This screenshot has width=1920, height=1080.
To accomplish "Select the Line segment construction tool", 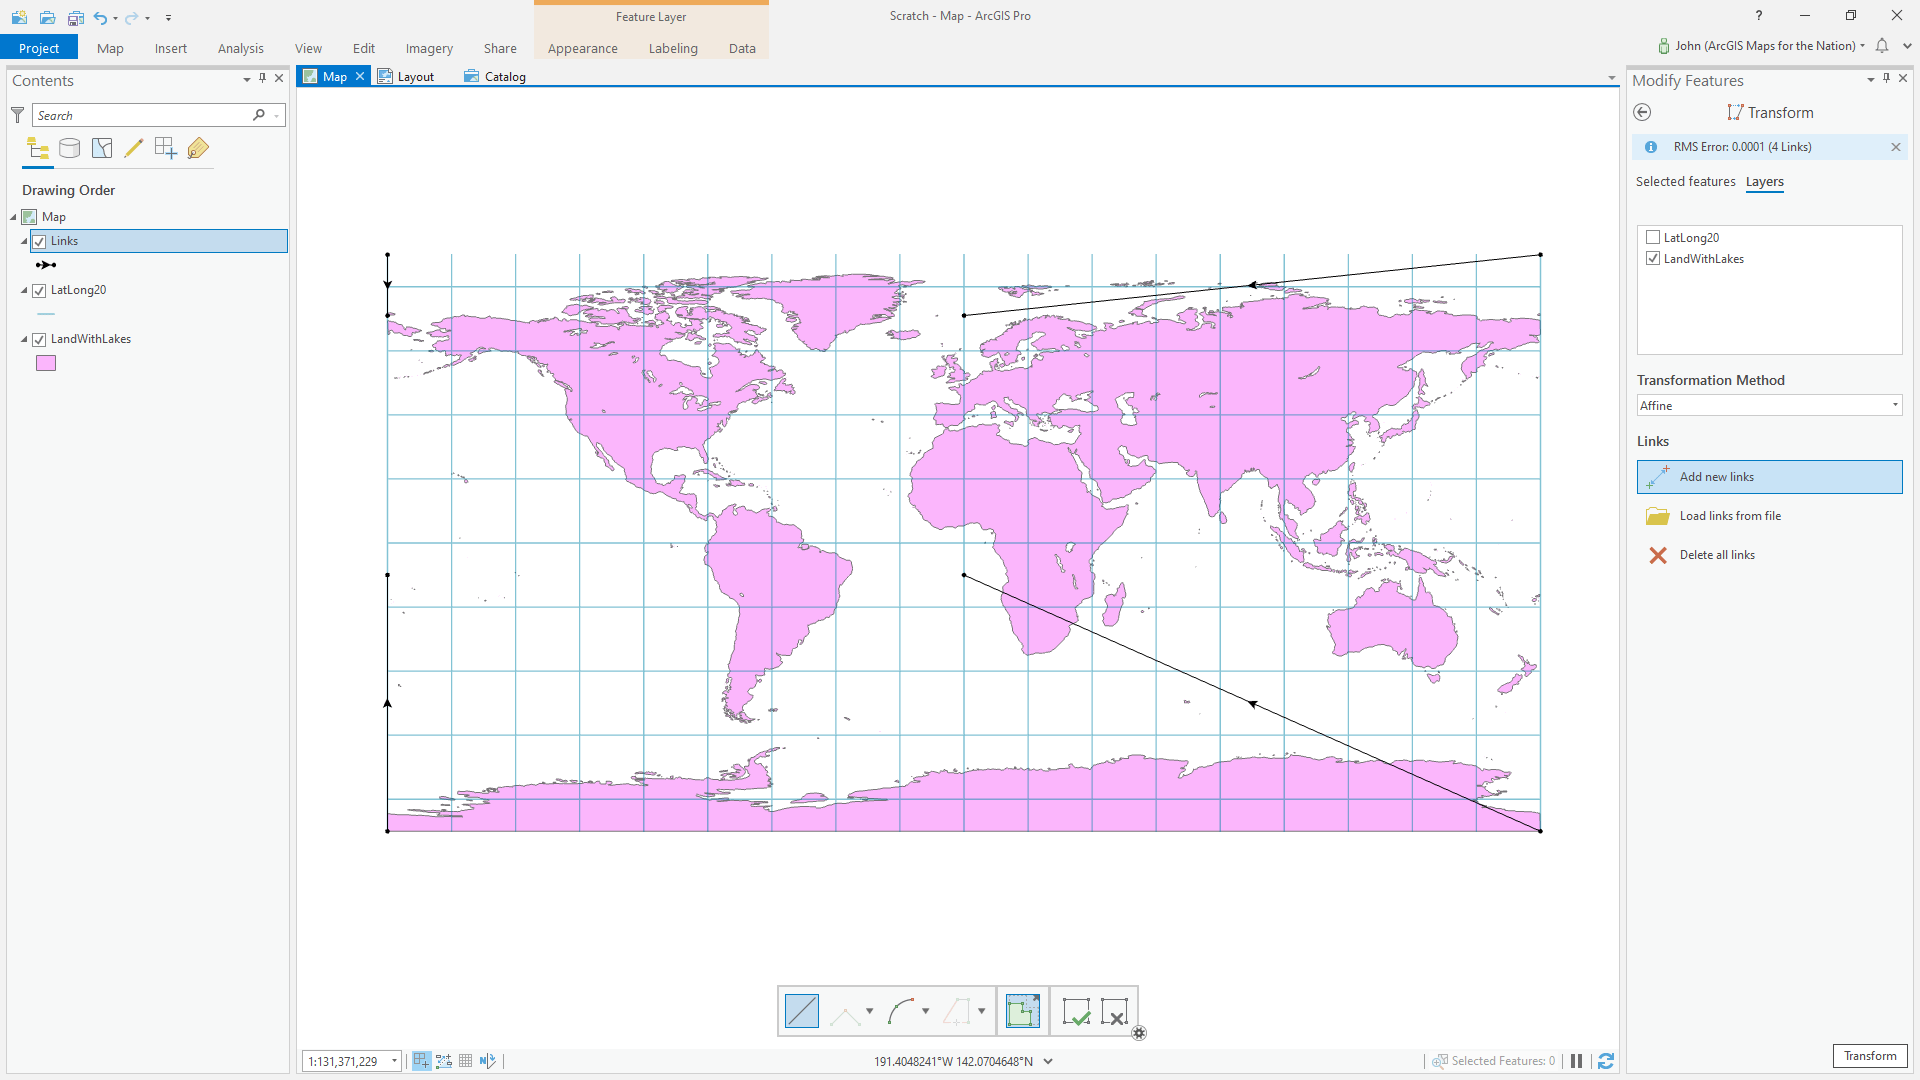I will (802, 1011).
